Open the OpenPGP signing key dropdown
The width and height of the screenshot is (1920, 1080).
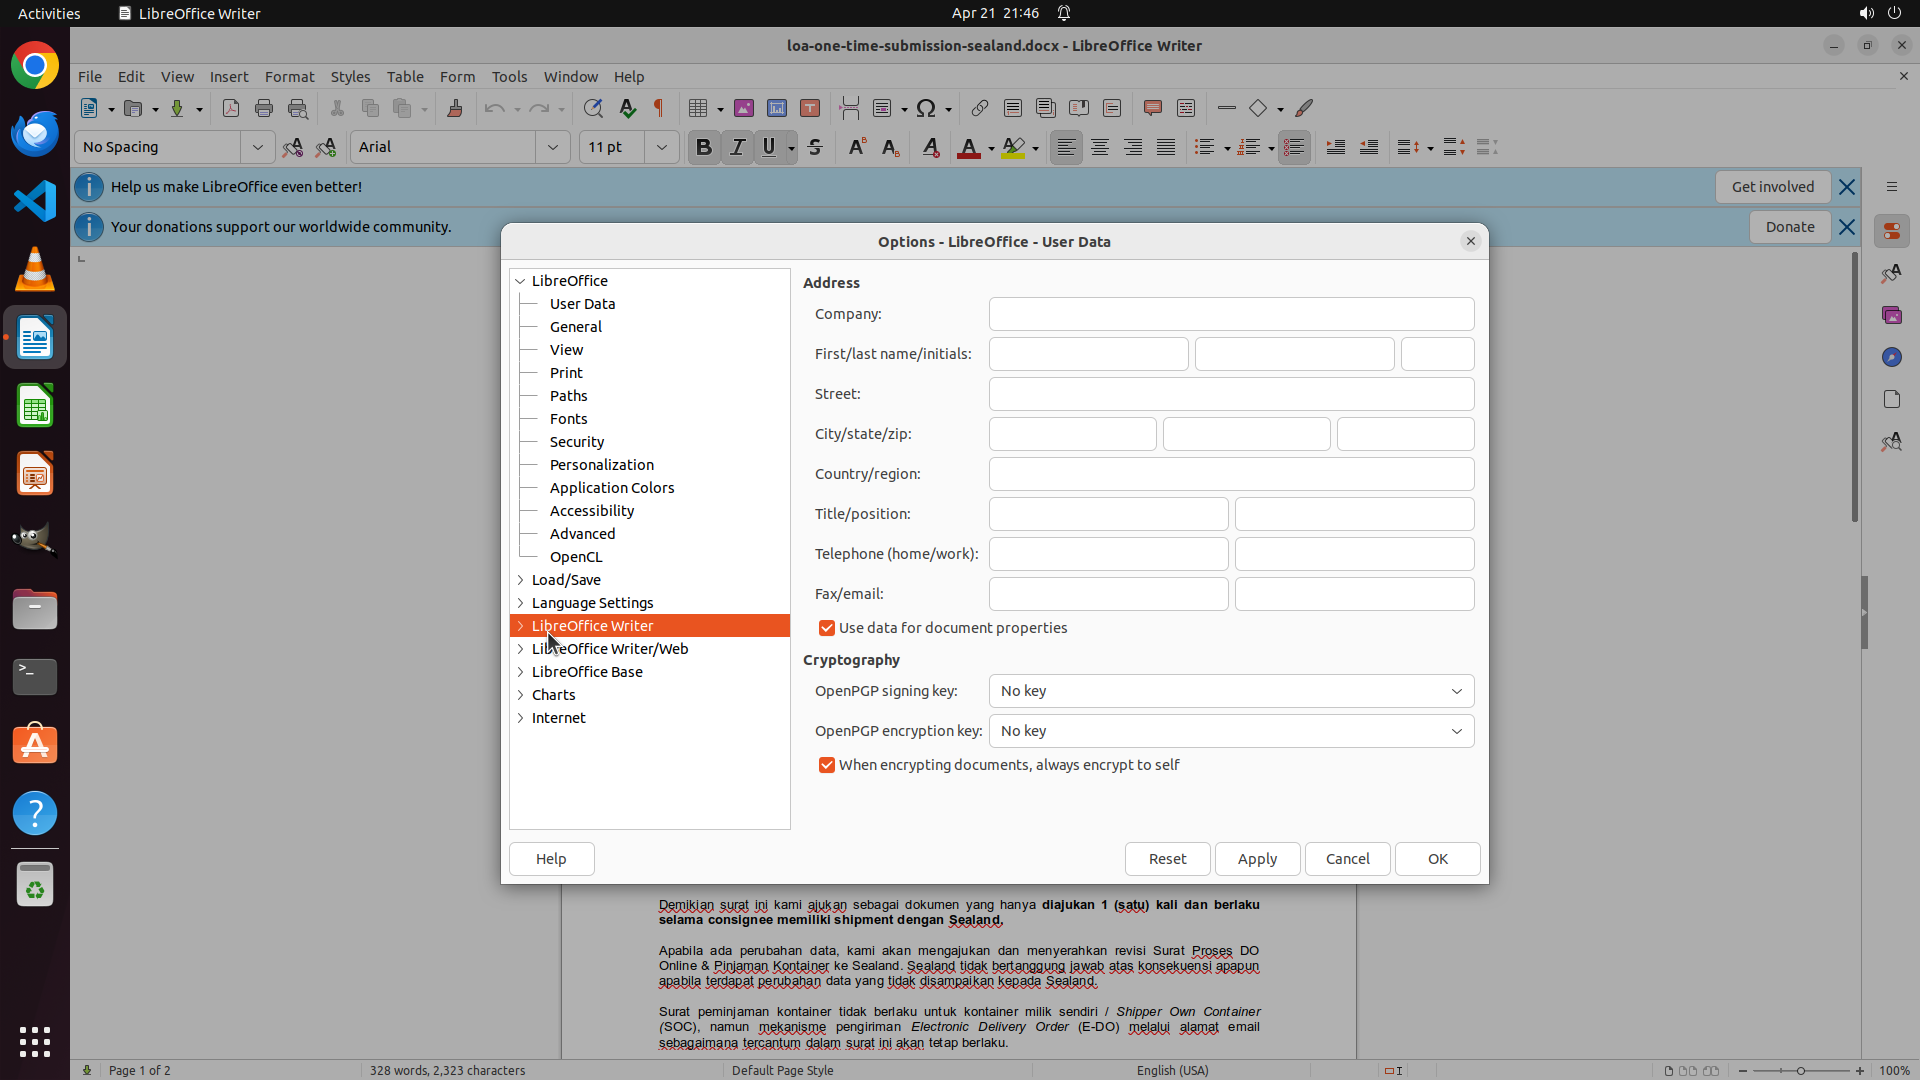click(1231, 691)
